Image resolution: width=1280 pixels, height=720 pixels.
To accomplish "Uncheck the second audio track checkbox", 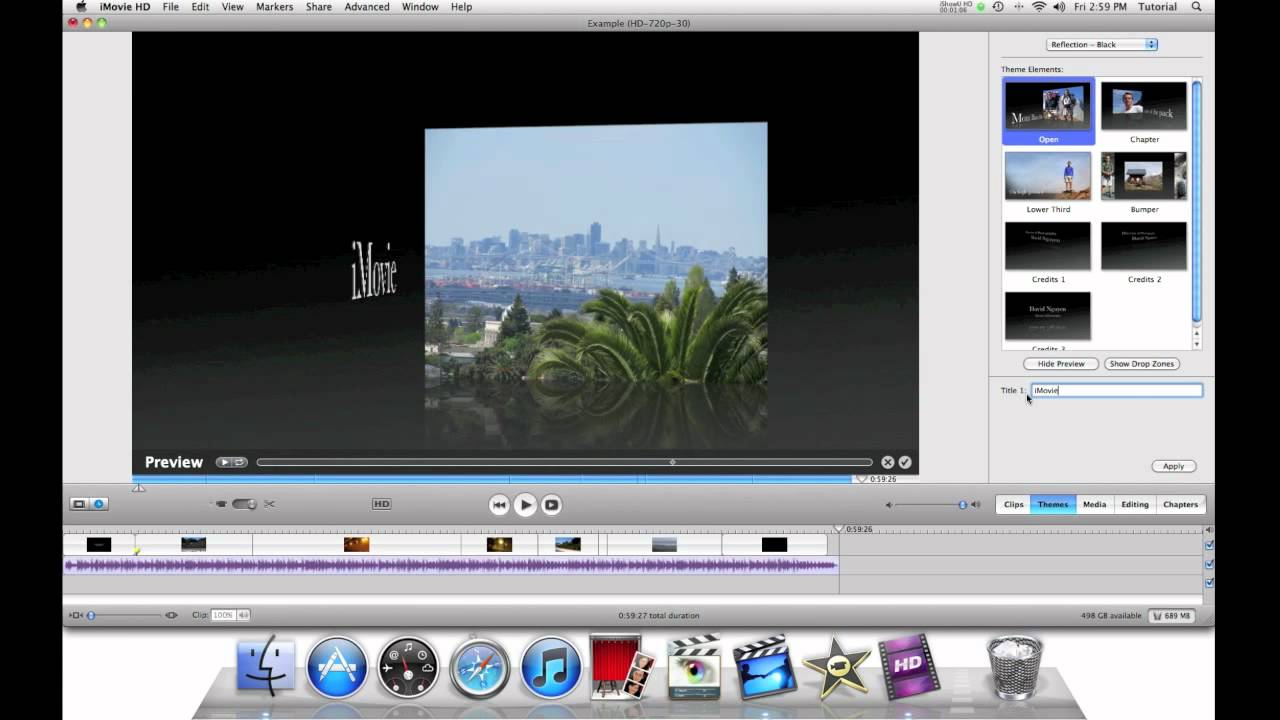I will pos(1209,582).
